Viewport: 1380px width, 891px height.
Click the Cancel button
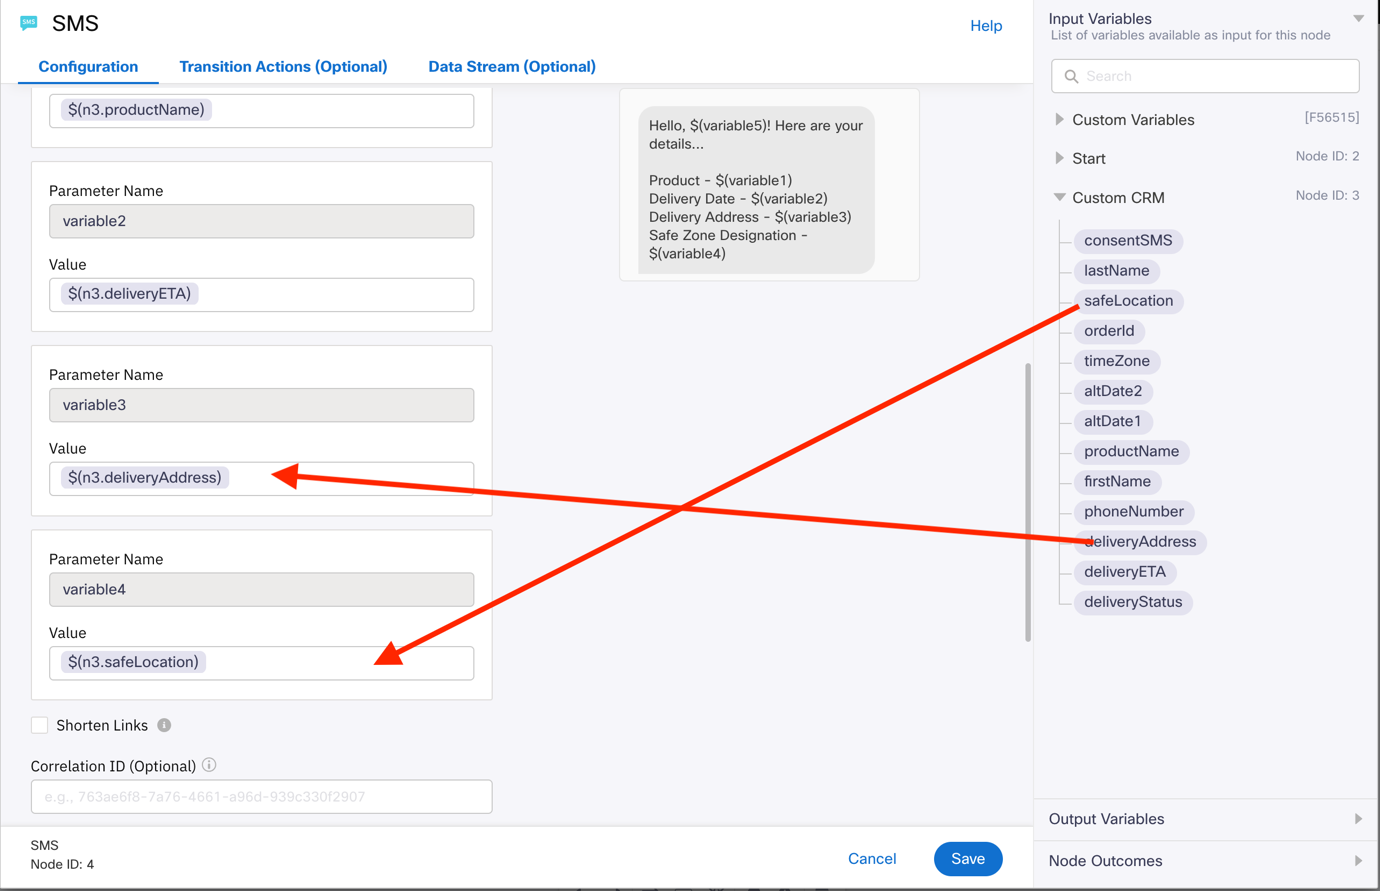[872, 859]
